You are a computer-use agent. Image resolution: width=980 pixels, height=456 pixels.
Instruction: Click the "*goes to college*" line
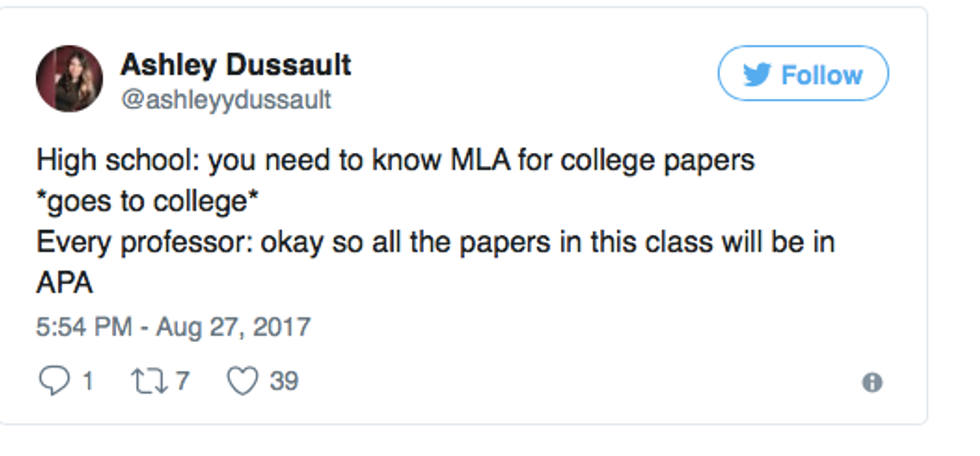pyautogui.click(x=148, y=201)
